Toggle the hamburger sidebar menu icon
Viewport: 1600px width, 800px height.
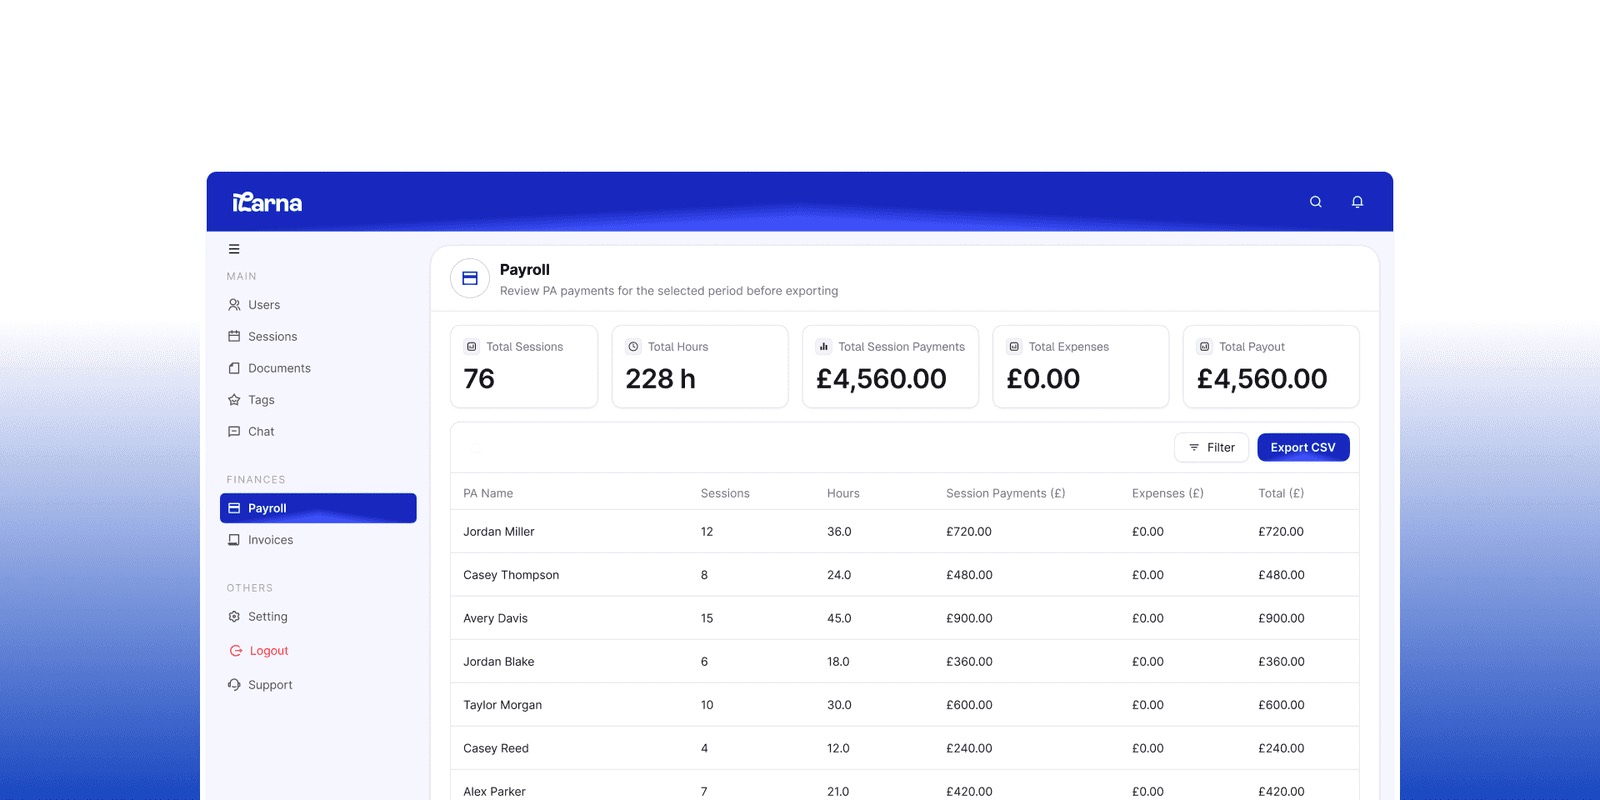click(234, 249)
